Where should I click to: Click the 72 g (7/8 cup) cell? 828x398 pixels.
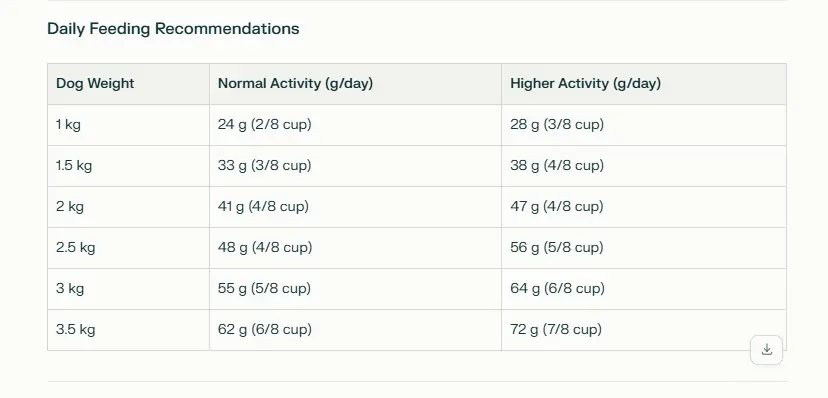644,330
